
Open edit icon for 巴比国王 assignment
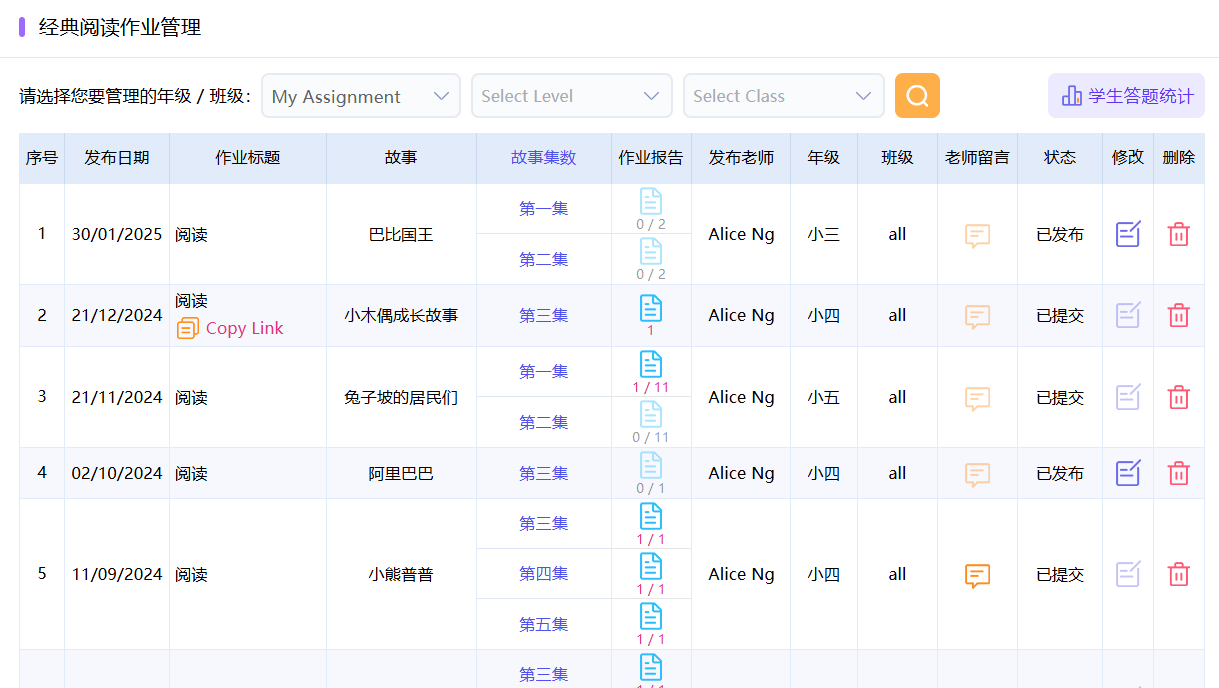[x=1128, y=235]
